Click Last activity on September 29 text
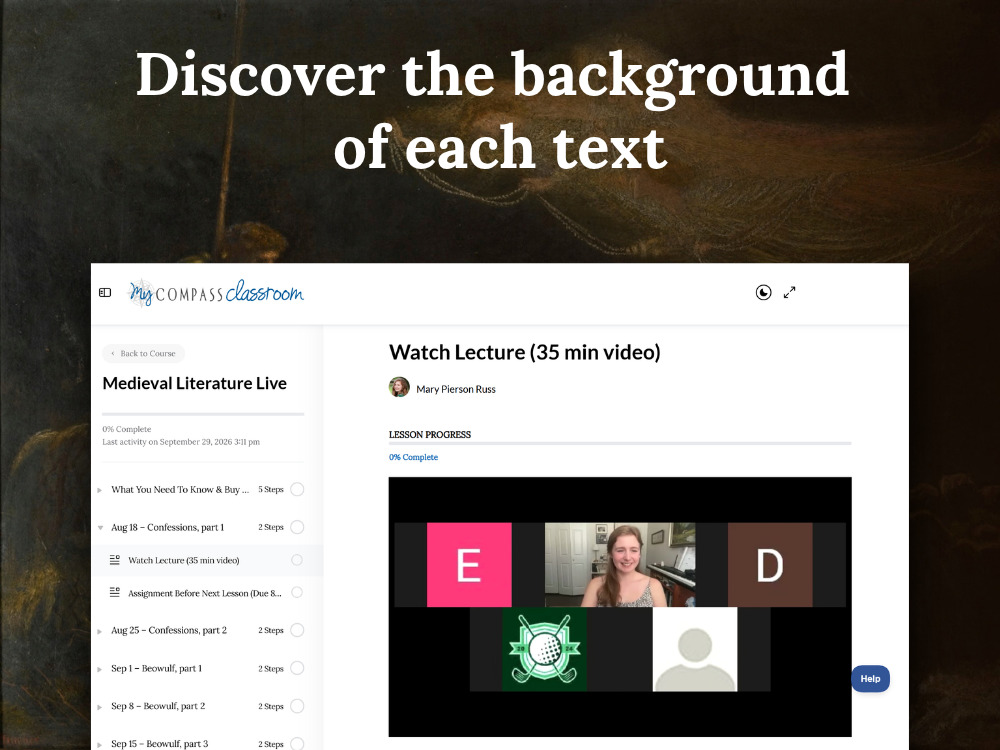 (181, 442)
